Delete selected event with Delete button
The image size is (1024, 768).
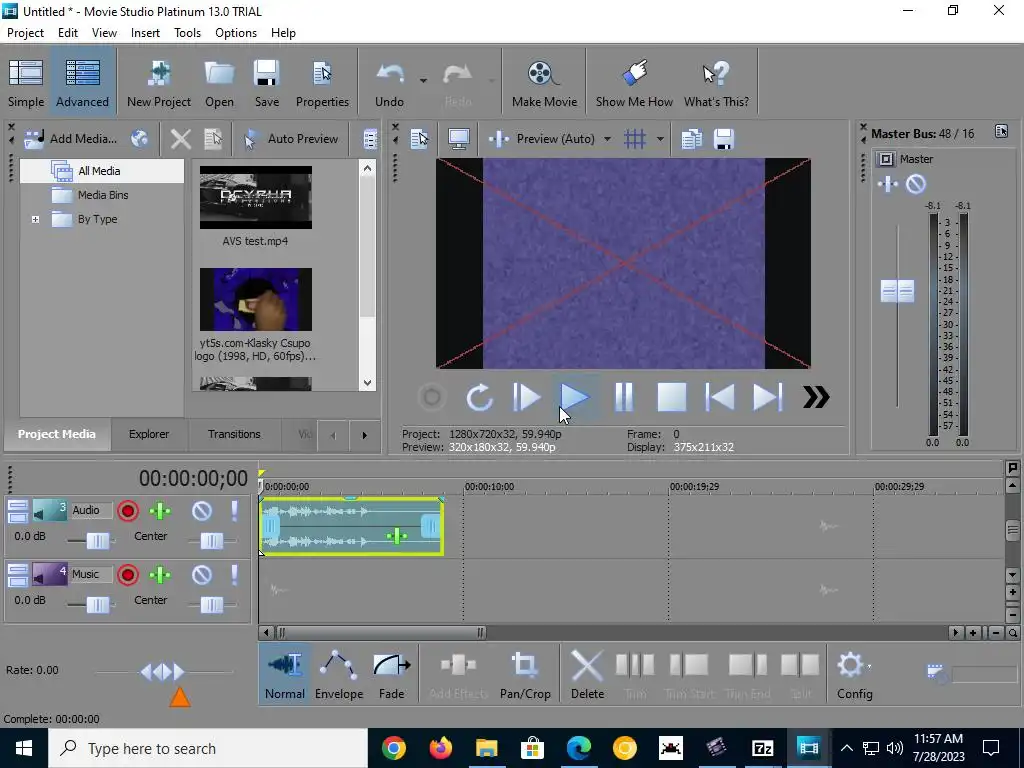pos(587,674)
